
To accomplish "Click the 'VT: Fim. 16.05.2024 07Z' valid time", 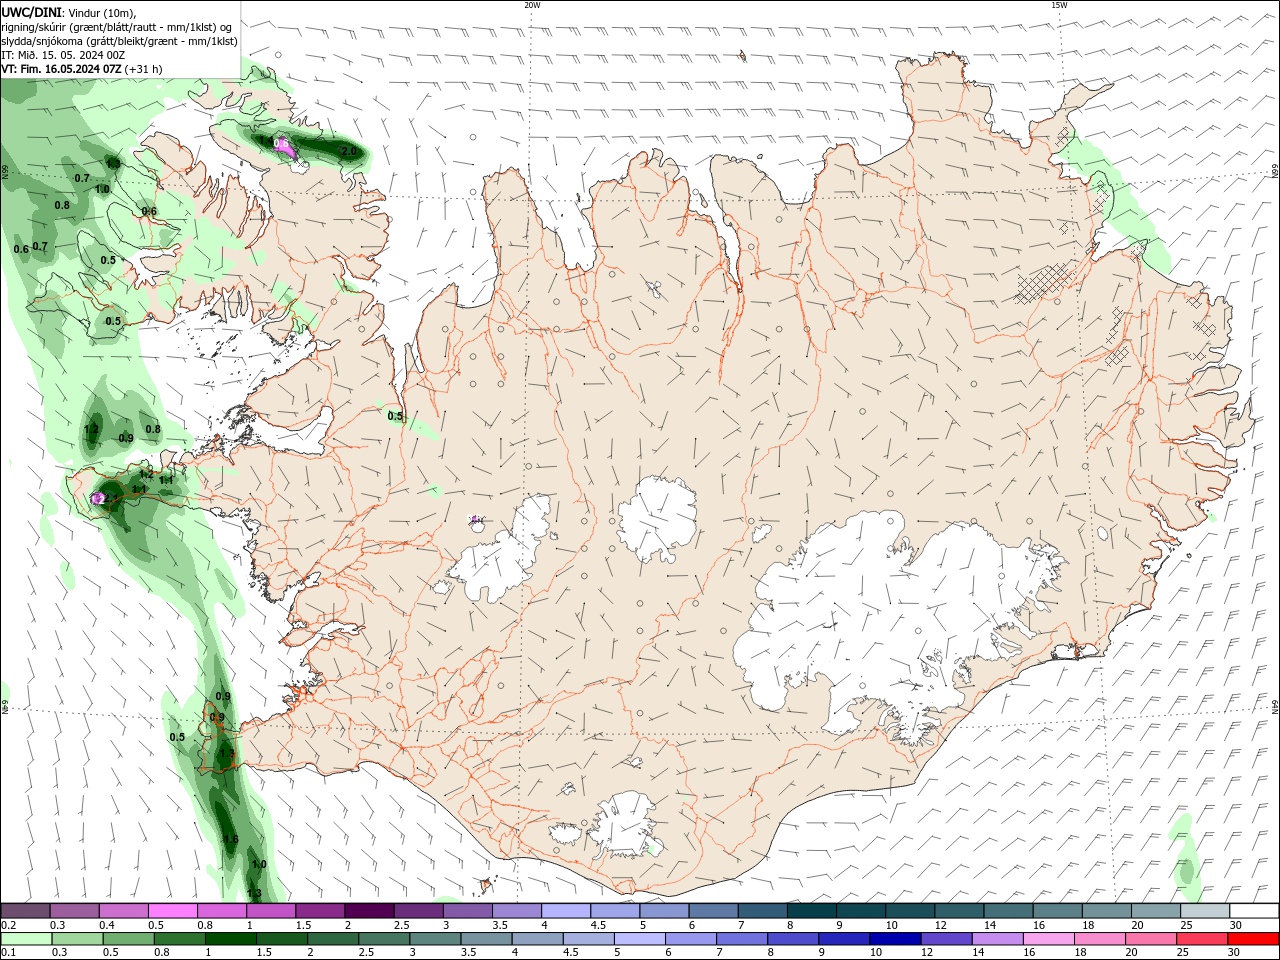I will (61, 69).
